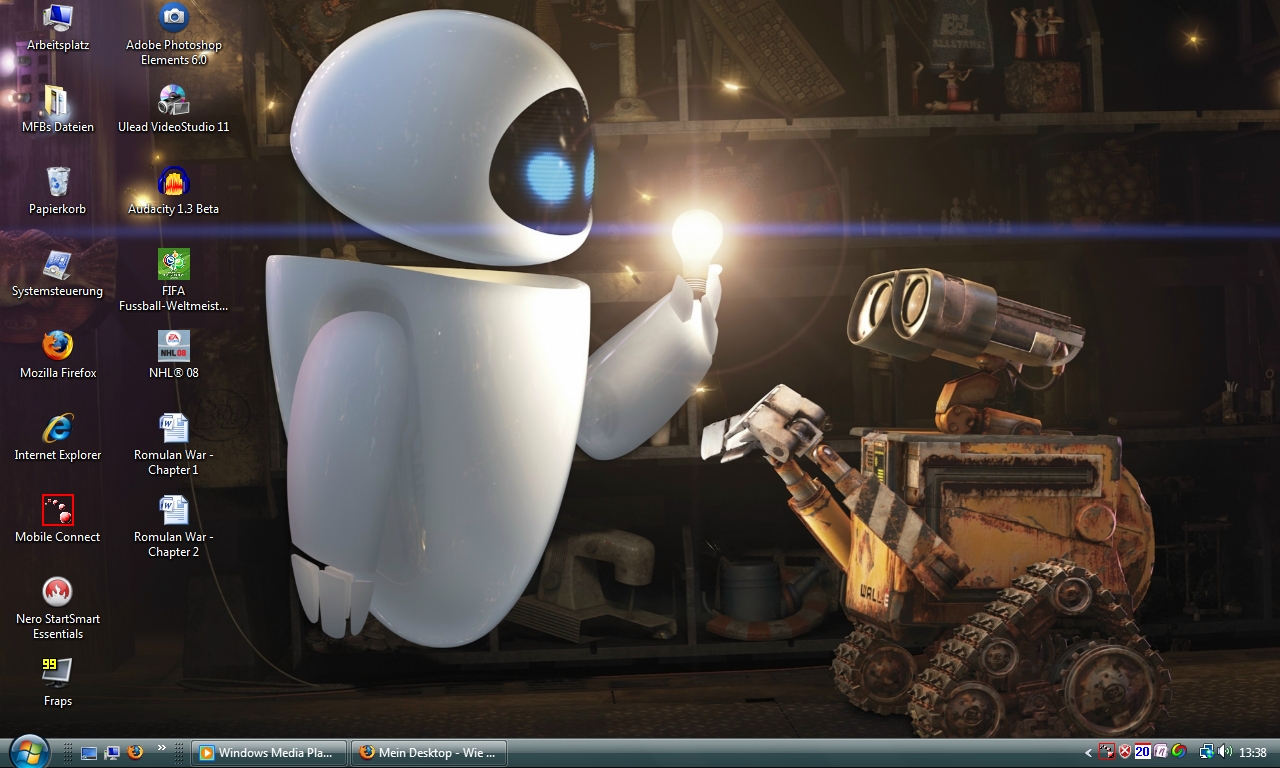Select the Mozilla Firefox desktop icon
The image size is (1280, 768).
(58, 346)
